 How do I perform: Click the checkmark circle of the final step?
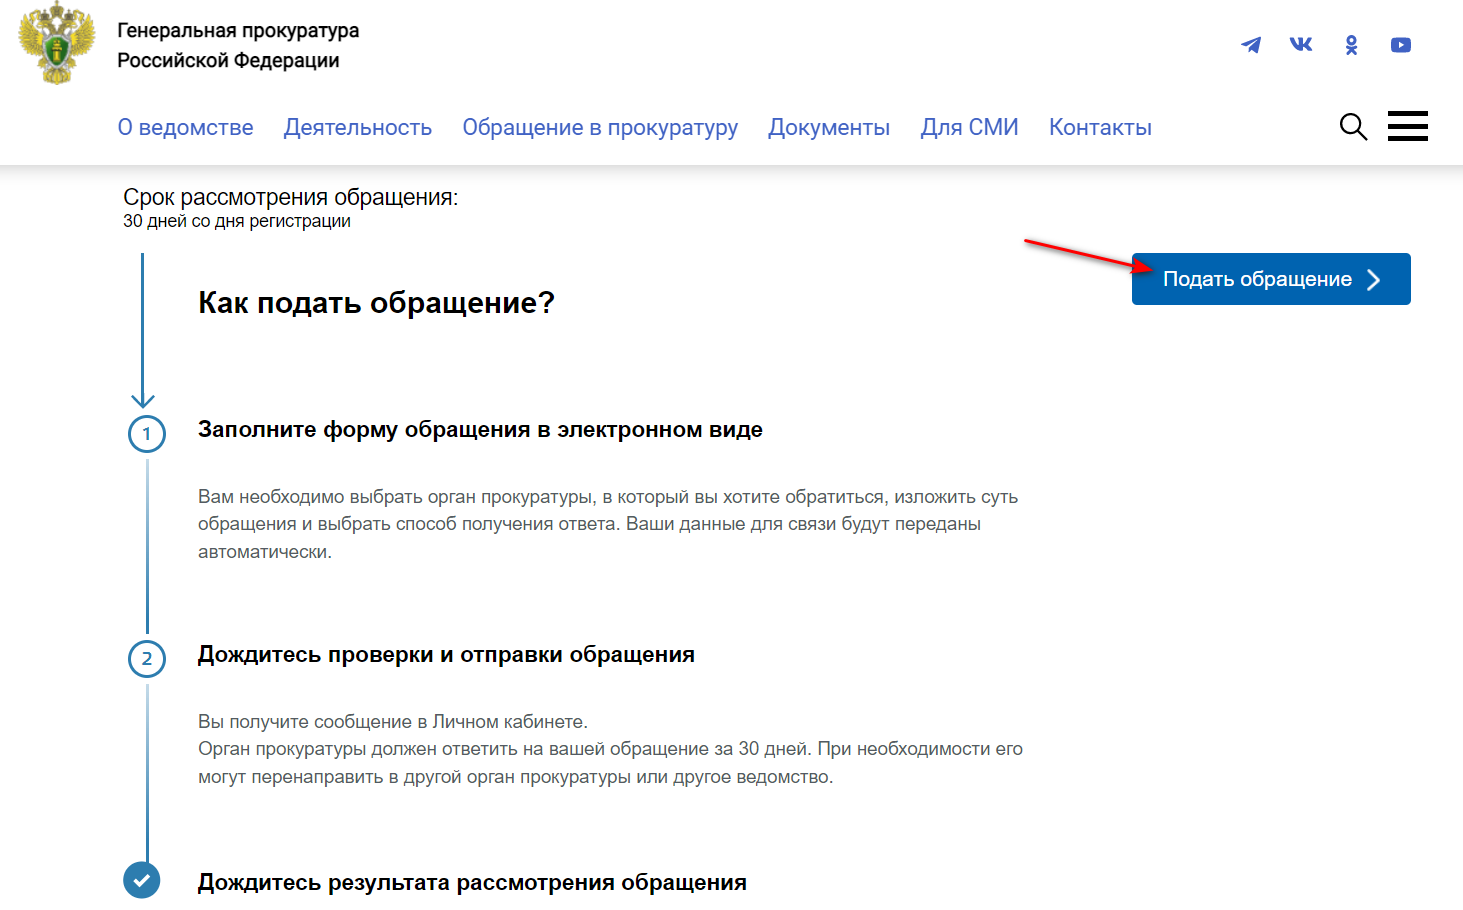click(x=142, y=881)
